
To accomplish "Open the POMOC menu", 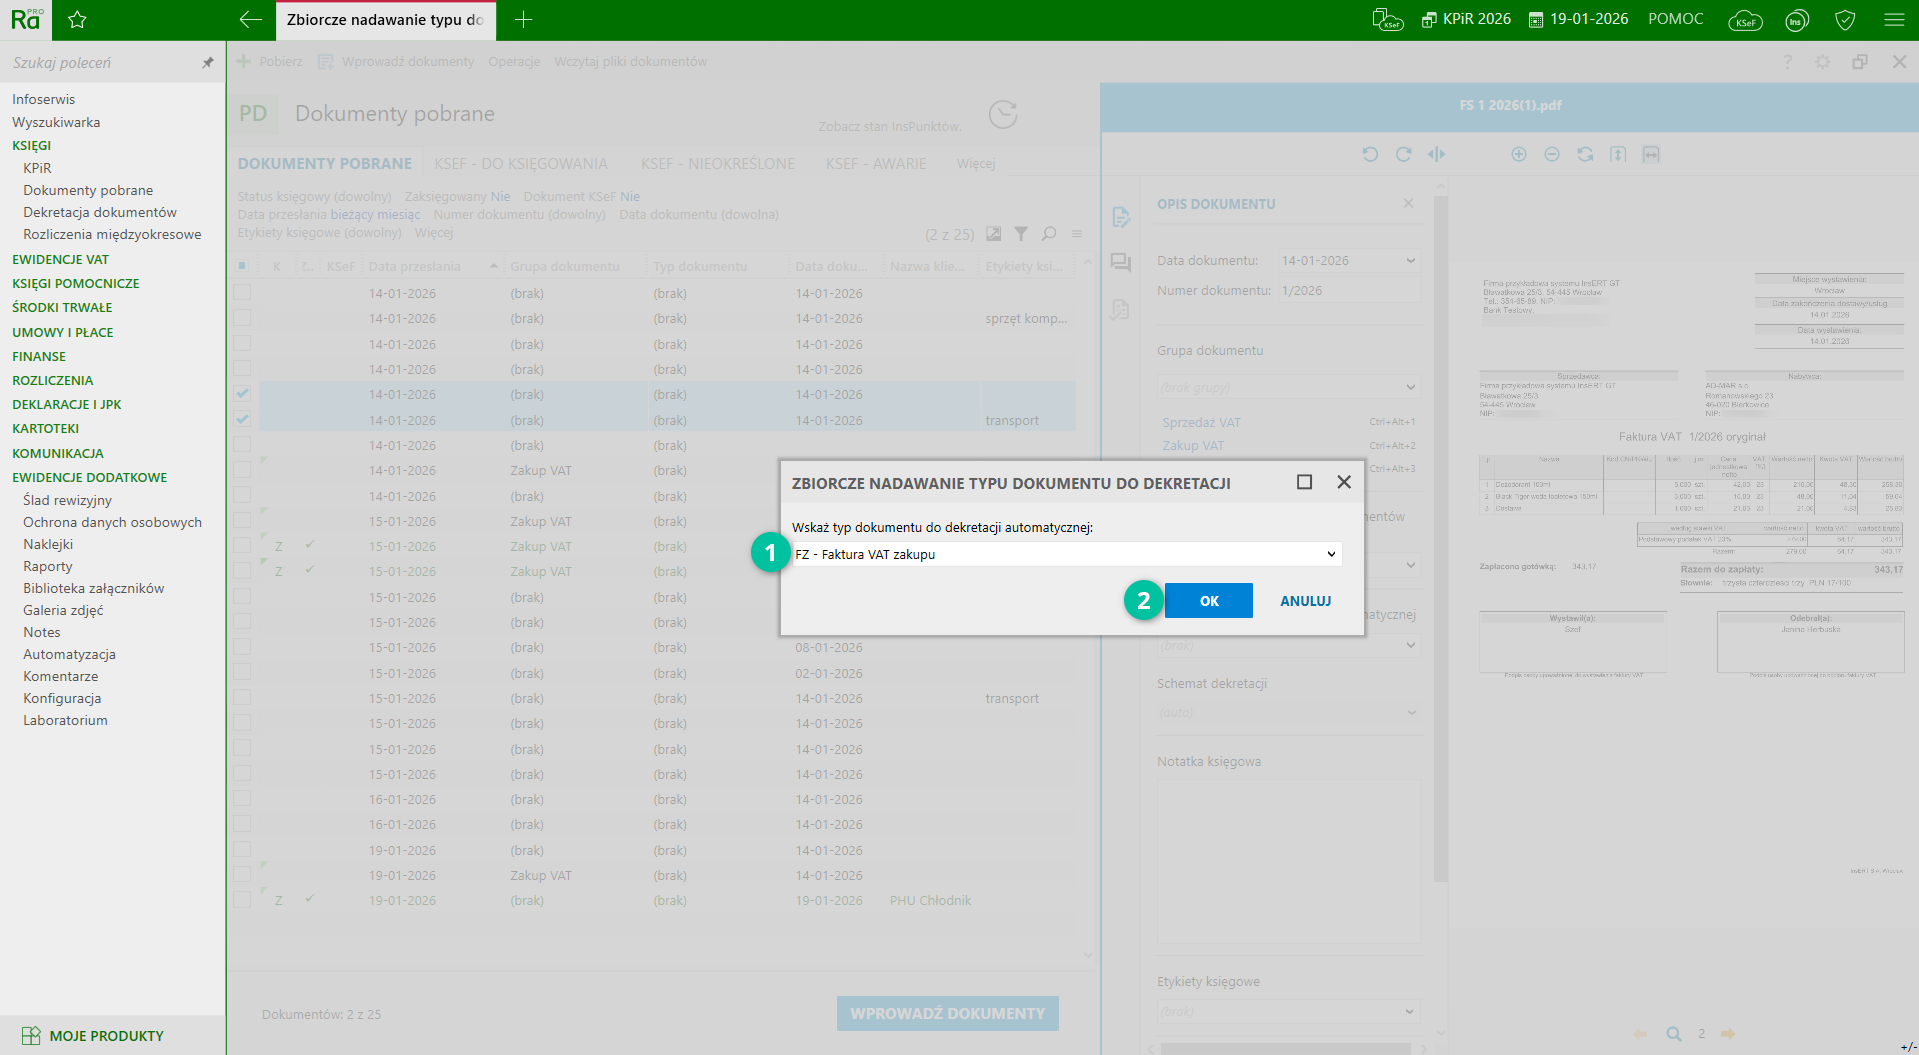I will [1675, 19].
